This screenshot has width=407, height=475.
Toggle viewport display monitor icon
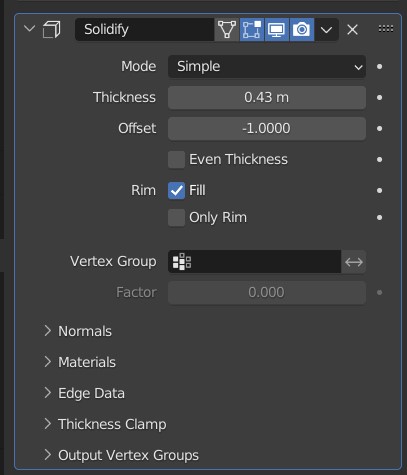(277, 30)
